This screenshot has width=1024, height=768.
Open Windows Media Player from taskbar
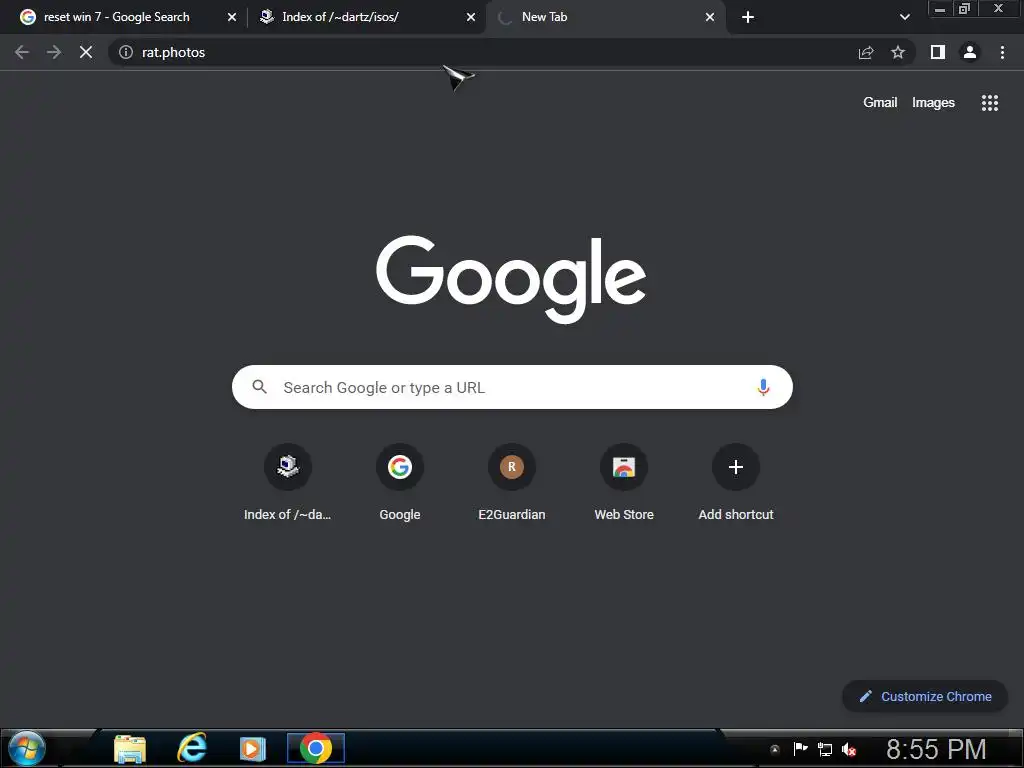coord(252,748)
